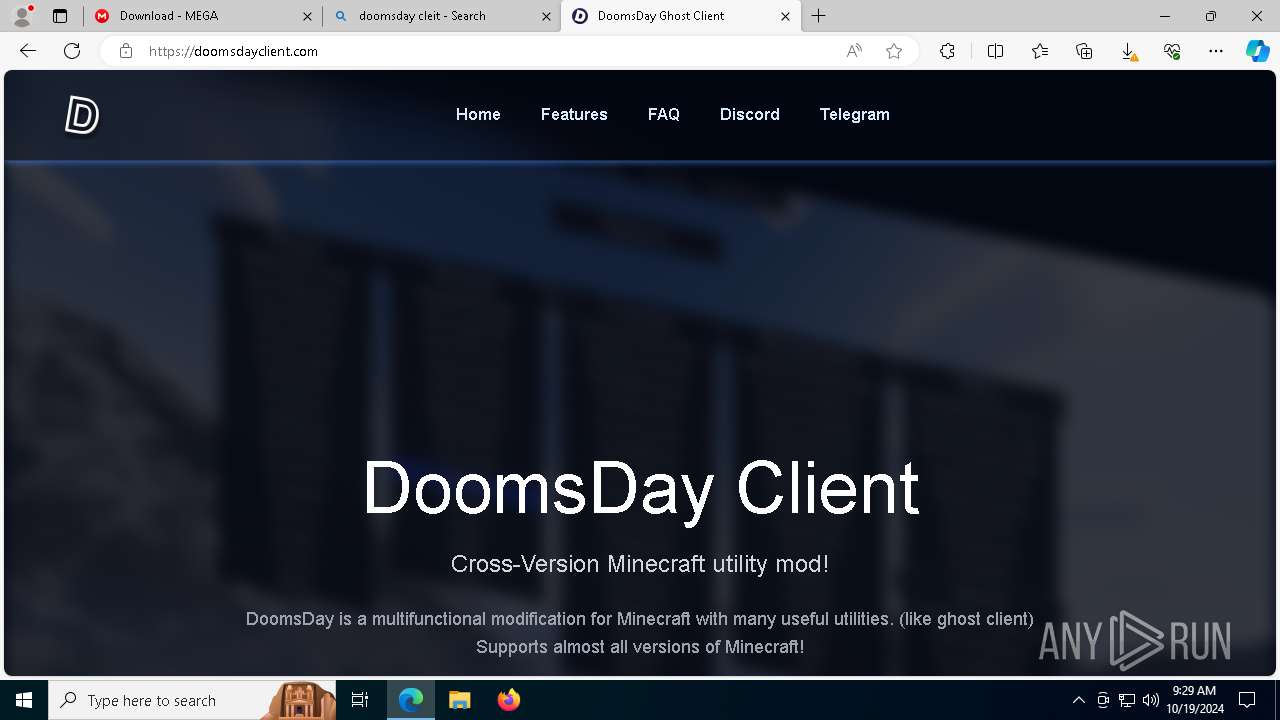1280x720 pixels.
Task: Switch to doomsday cleit - Search tab
Action: click(442, 16)
